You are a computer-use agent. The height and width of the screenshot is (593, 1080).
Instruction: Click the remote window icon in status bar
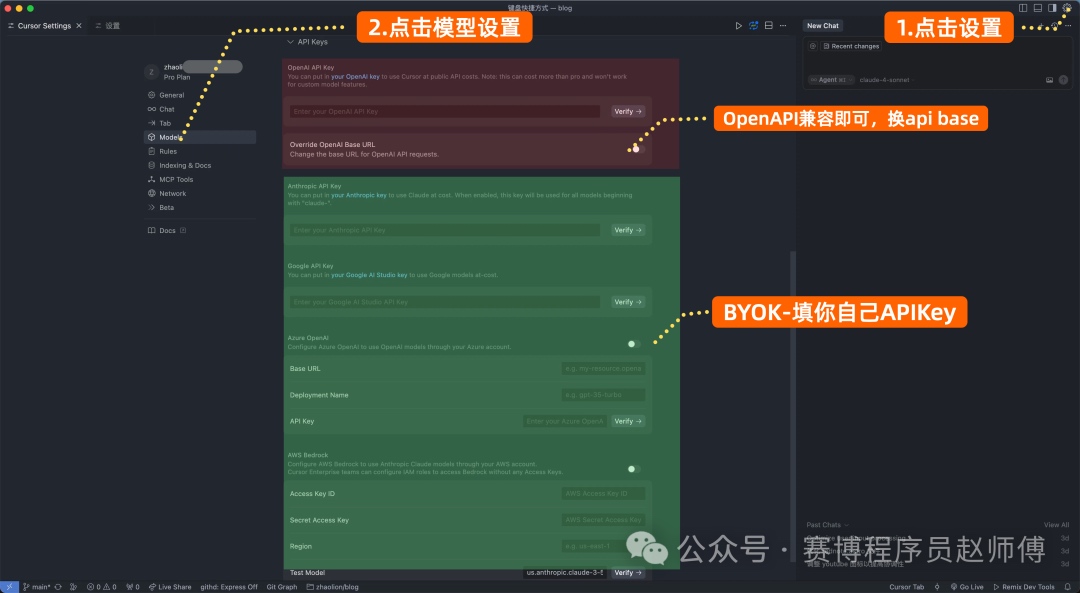pyautogui.click(x=9, y=587)
